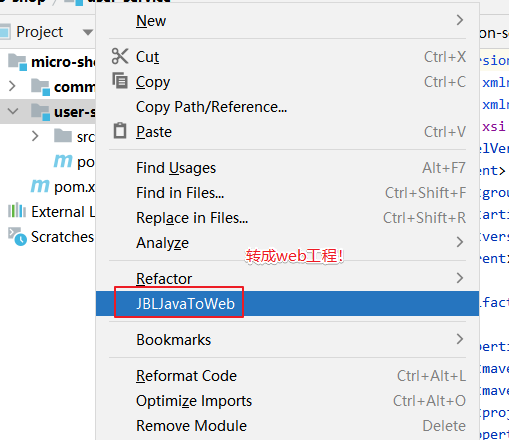Click the micro-shop module folder icon

tap(17, 62)
